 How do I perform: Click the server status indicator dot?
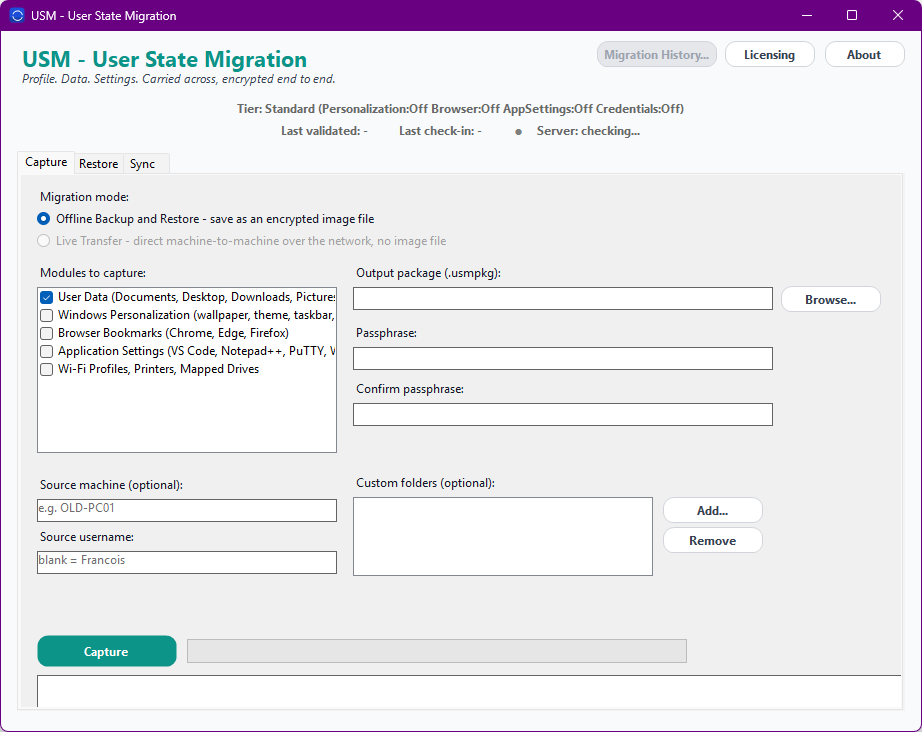(518, 132)
